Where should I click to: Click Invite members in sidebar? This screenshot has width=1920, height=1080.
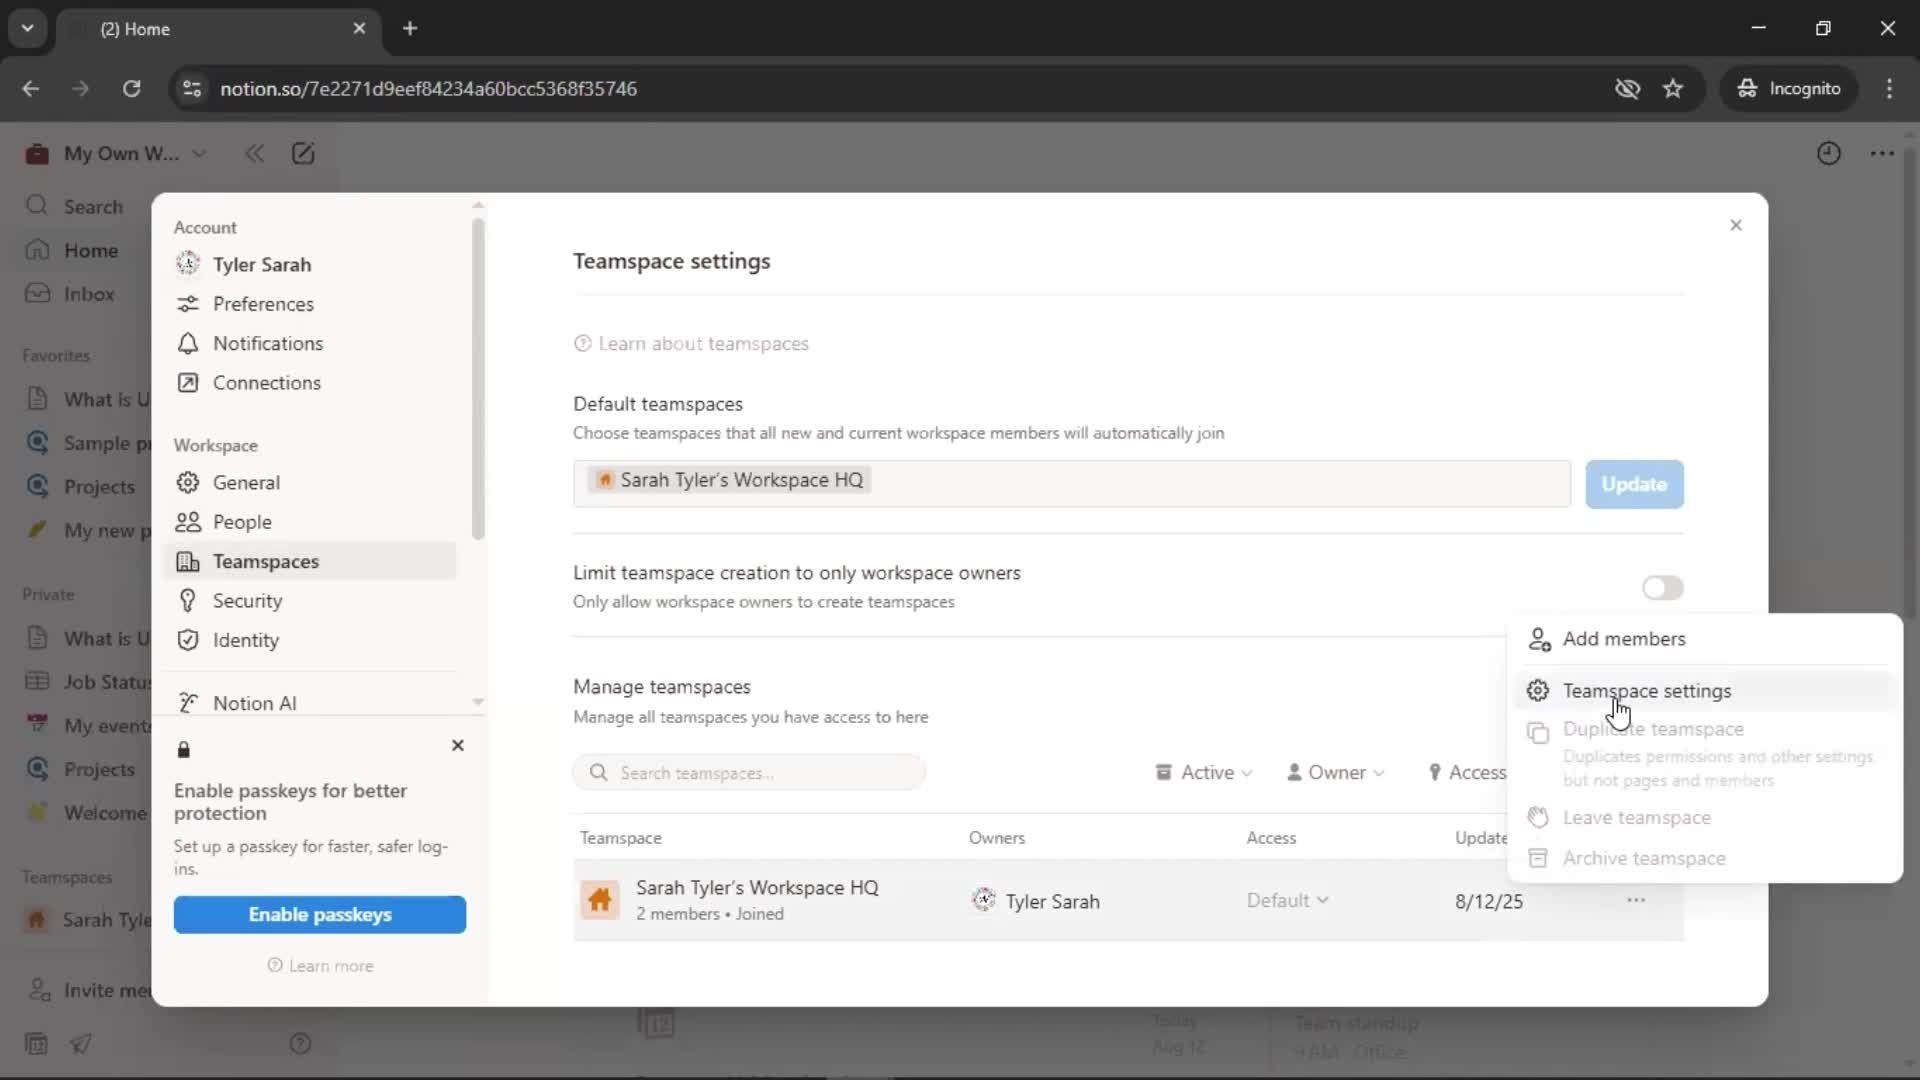click(88, 990)
